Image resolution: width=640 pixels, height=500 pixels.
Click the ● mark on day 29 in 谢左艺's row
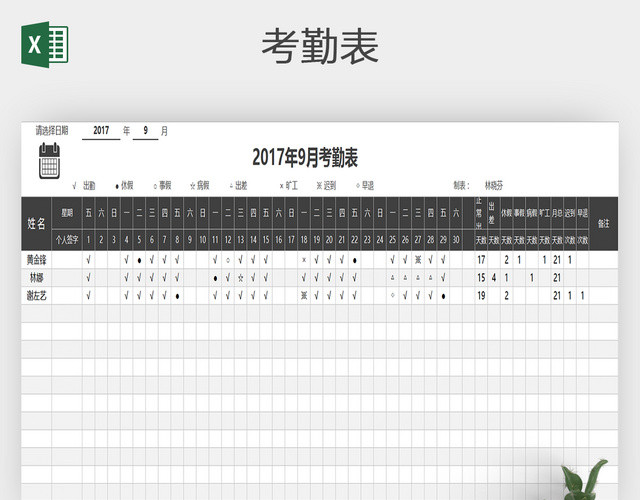pyautogui.click(x=443, y=296)
